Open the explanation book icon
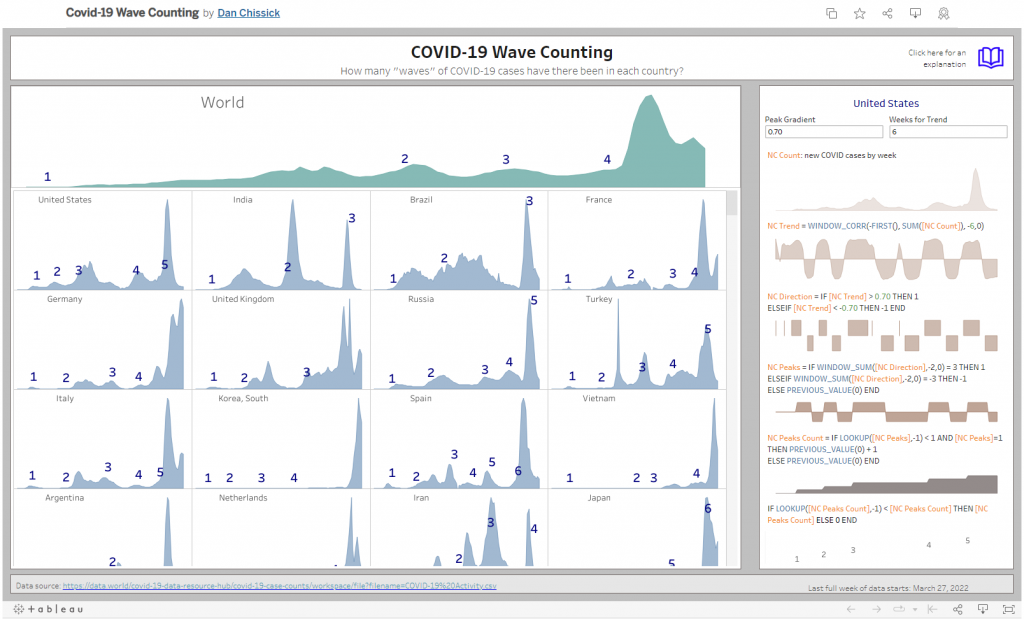Image resolution: width=1024 pixels, height=619 pixels. 990,57
